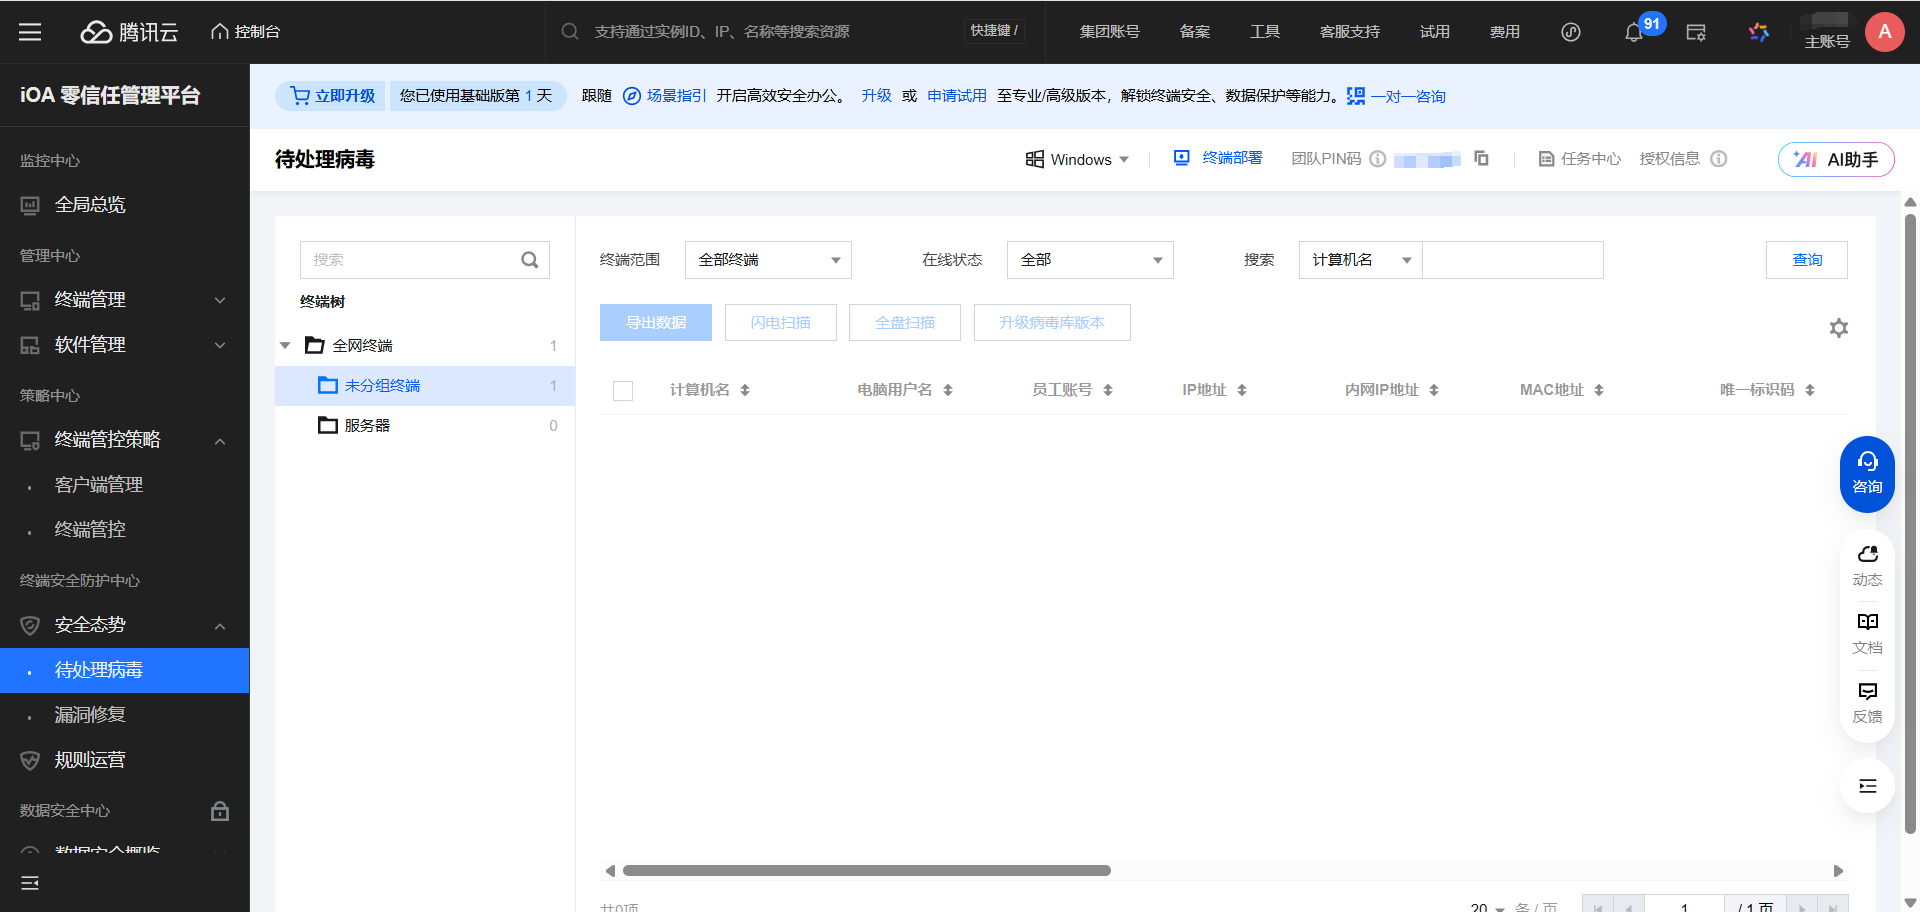This screenshot has height=912, width=1920.
Task: Open the hamburger menu at top left
Action: tap(30, 32)
